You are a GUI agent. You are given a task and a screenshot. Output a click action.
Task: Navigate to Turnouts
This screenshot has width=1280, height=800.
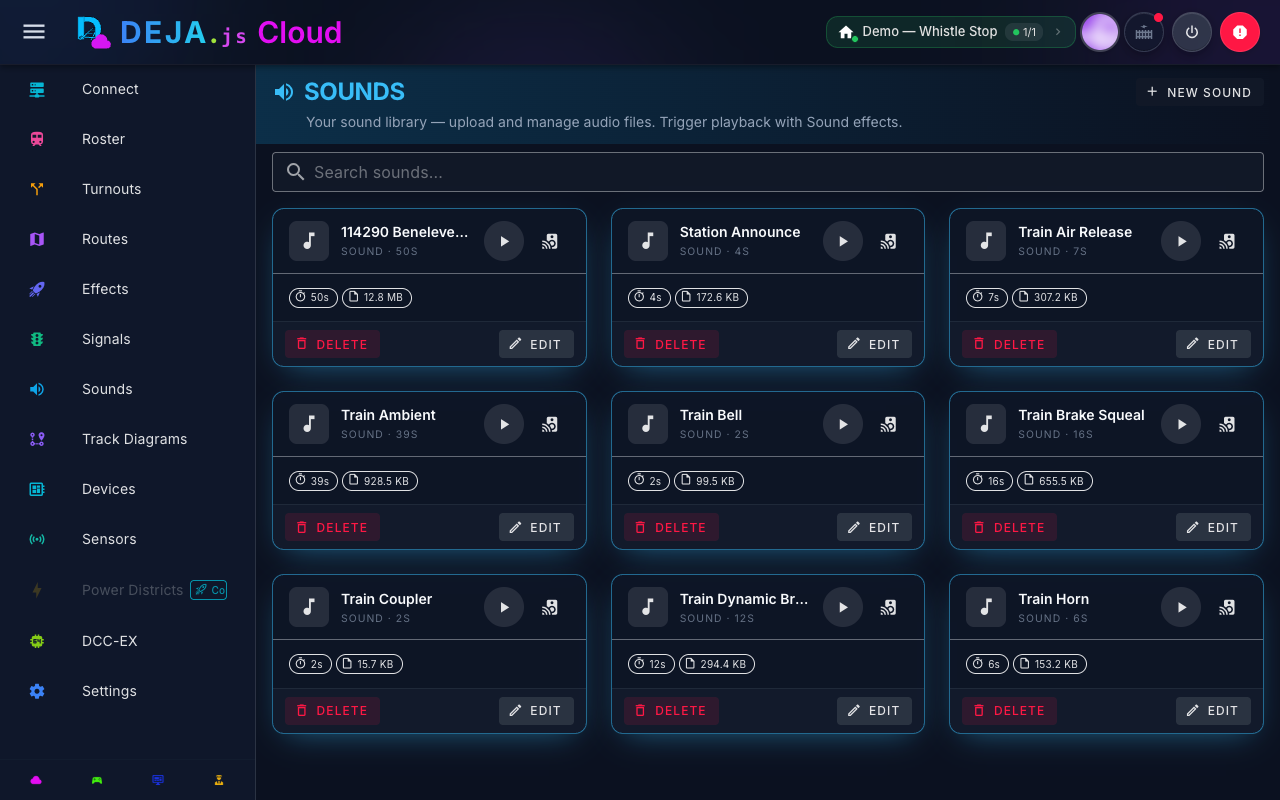pyautogui.click(x=128, y=189)
